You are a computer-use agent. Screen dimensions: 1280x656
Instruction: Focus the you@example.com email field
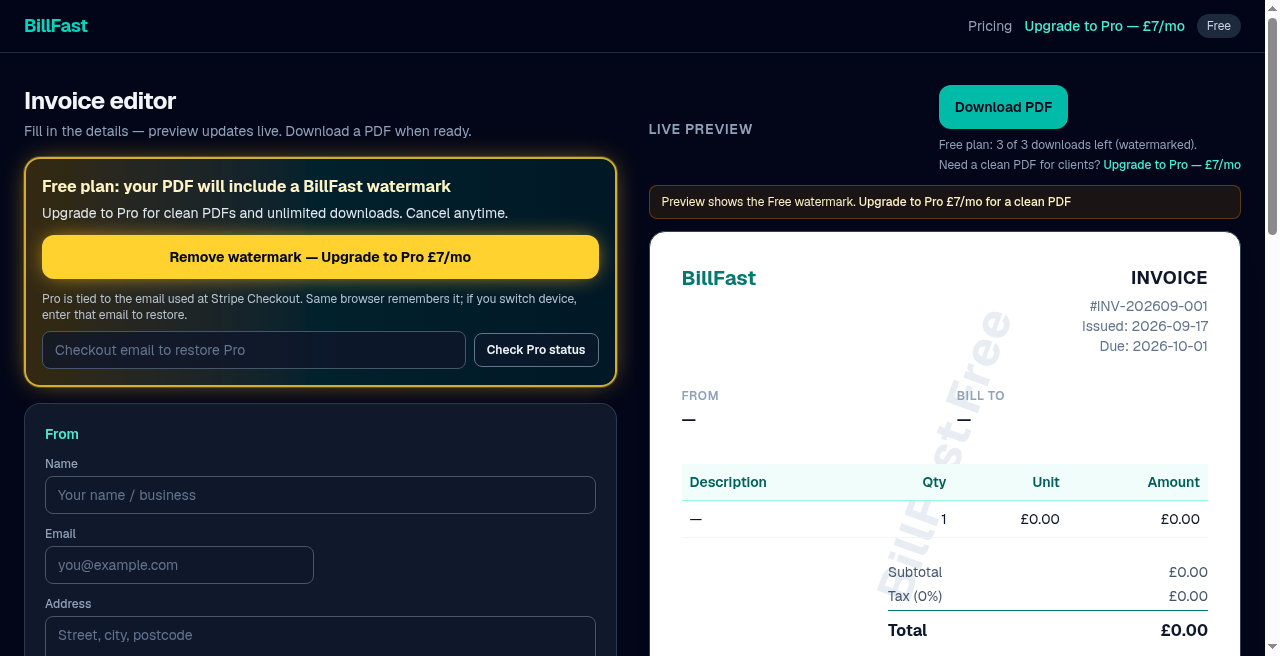pyautogui.click(x=179, y=565)
